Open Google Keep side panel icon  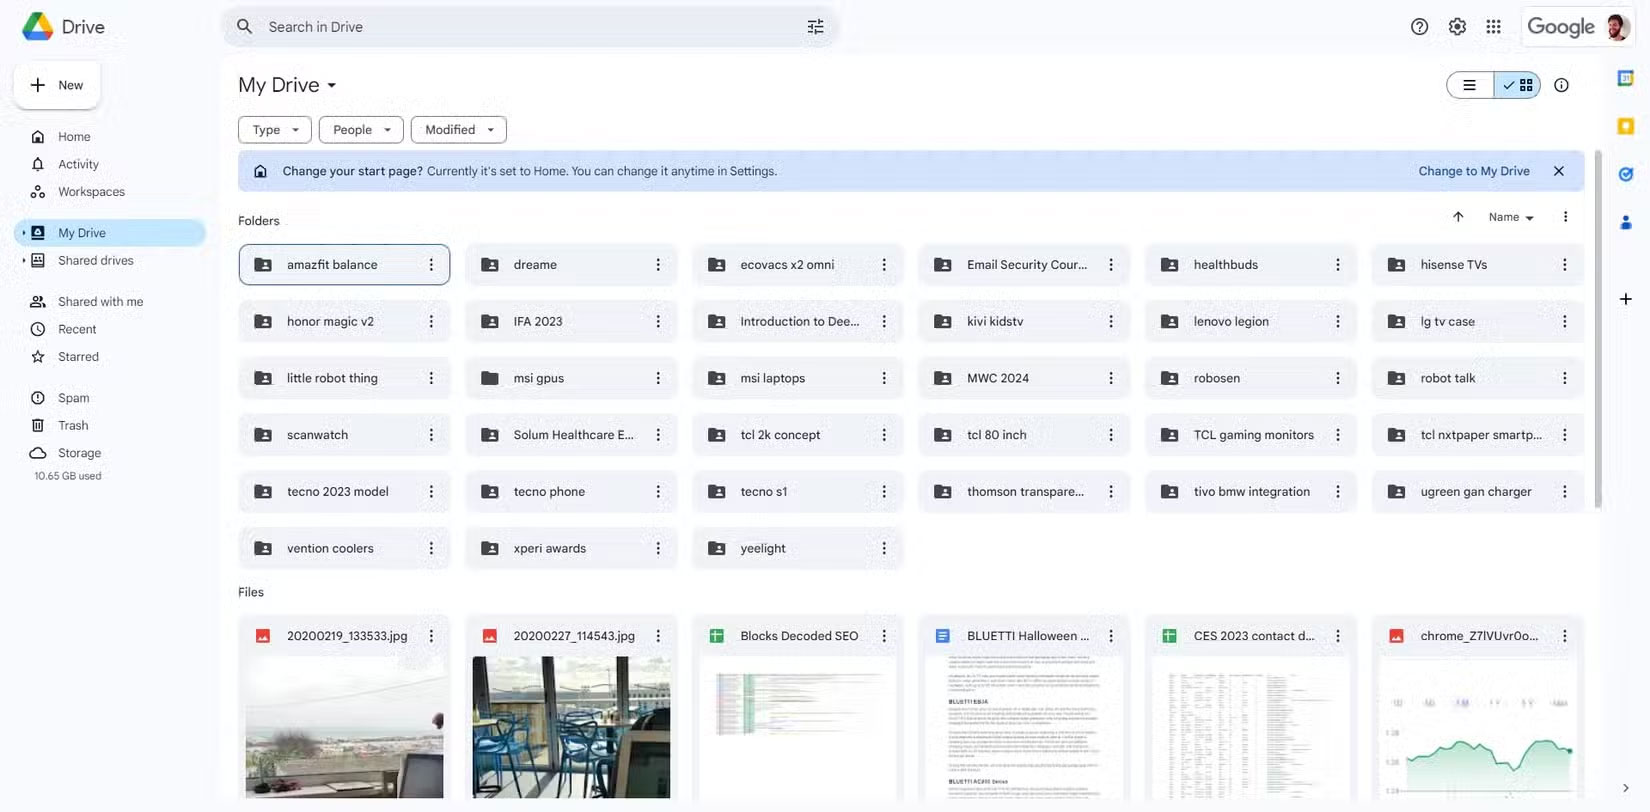coord(1625,126)
